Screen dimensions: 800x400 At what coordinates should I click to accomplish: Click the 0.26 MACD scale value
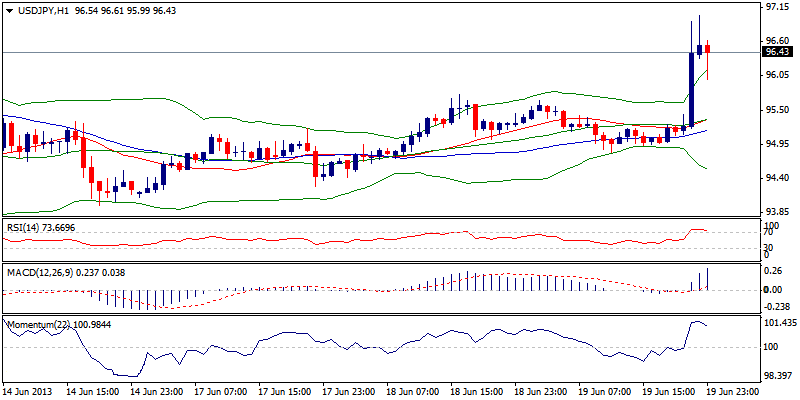coord(773,271)
